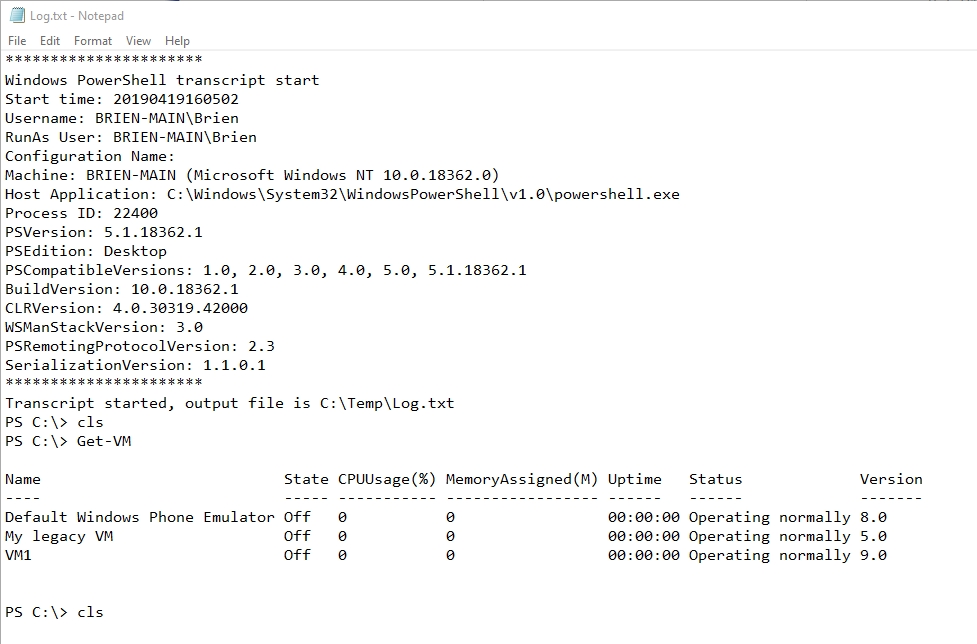Place cursor on Start time line
Viewport: 977px width, 644px height.
coord(122,100)
